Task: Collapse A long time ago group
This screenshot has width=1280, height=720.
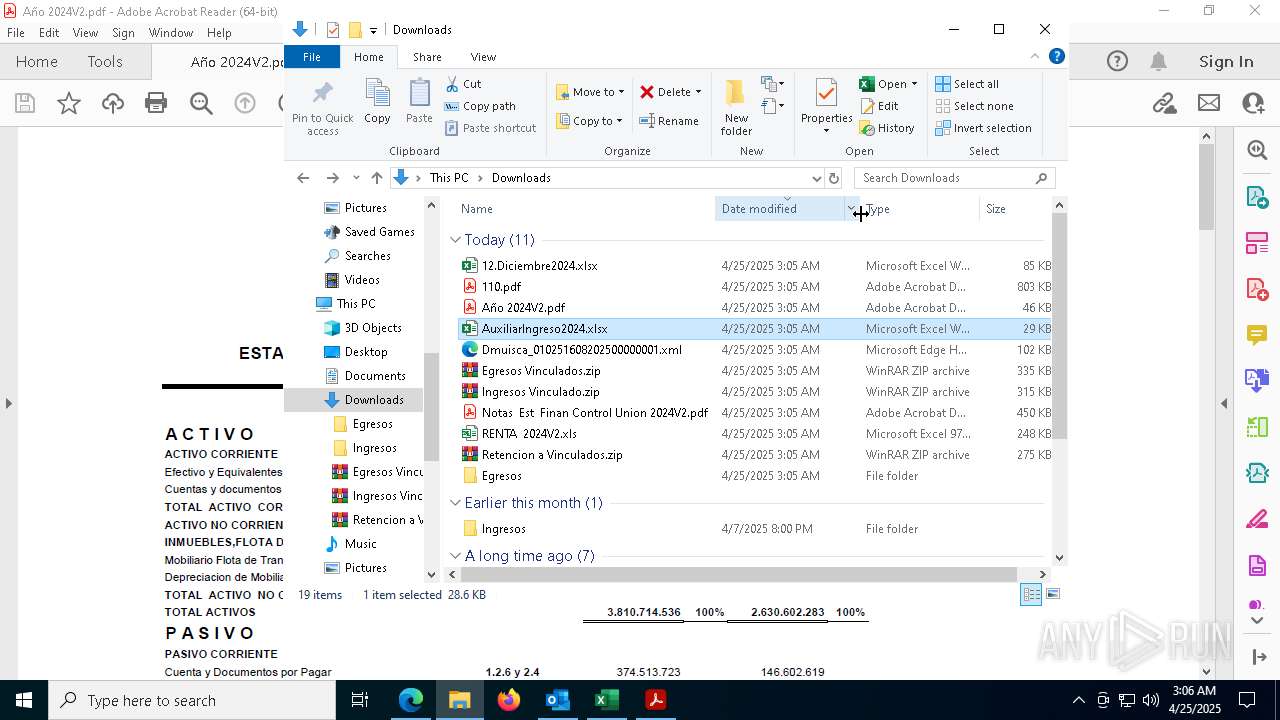Action: pyautogui.click(x=455, y=556)
